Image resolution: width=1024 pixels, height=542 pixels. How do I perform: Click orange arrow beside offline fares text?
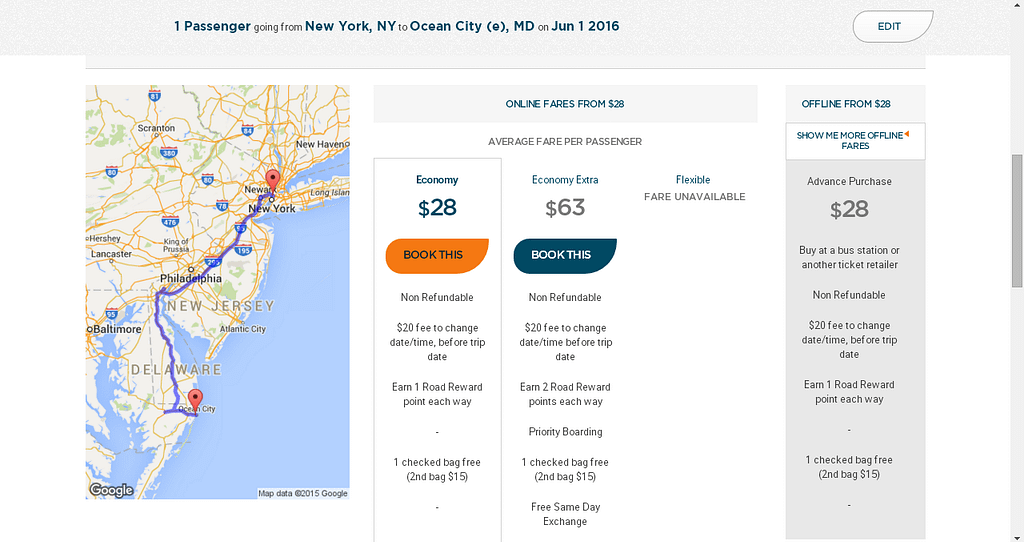(907, 134)
